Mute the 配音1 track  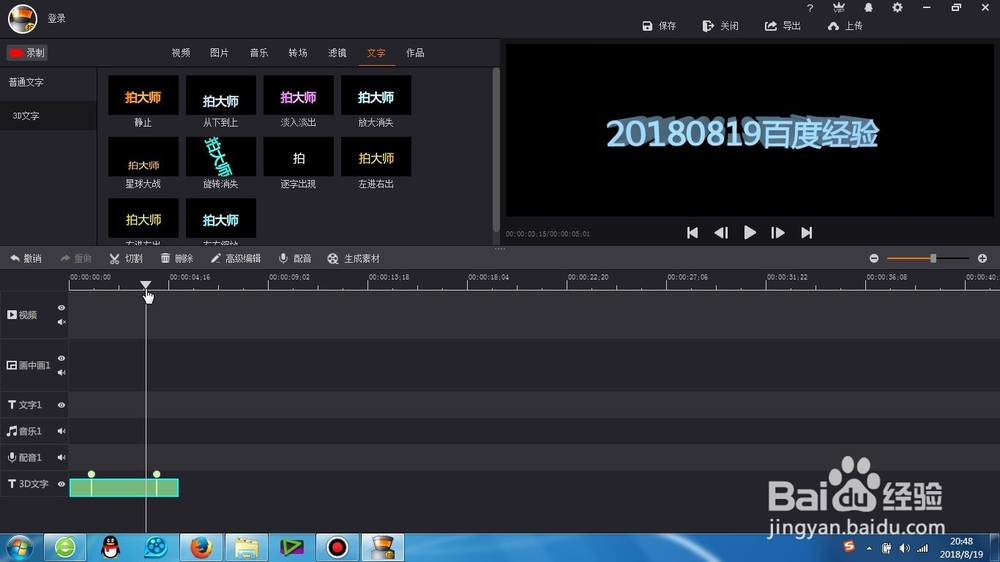click(61, 457)
